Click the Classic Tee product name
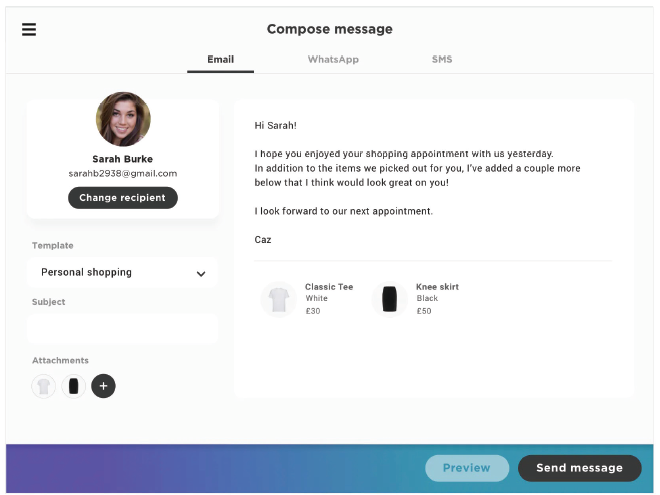 click(329, 287)
